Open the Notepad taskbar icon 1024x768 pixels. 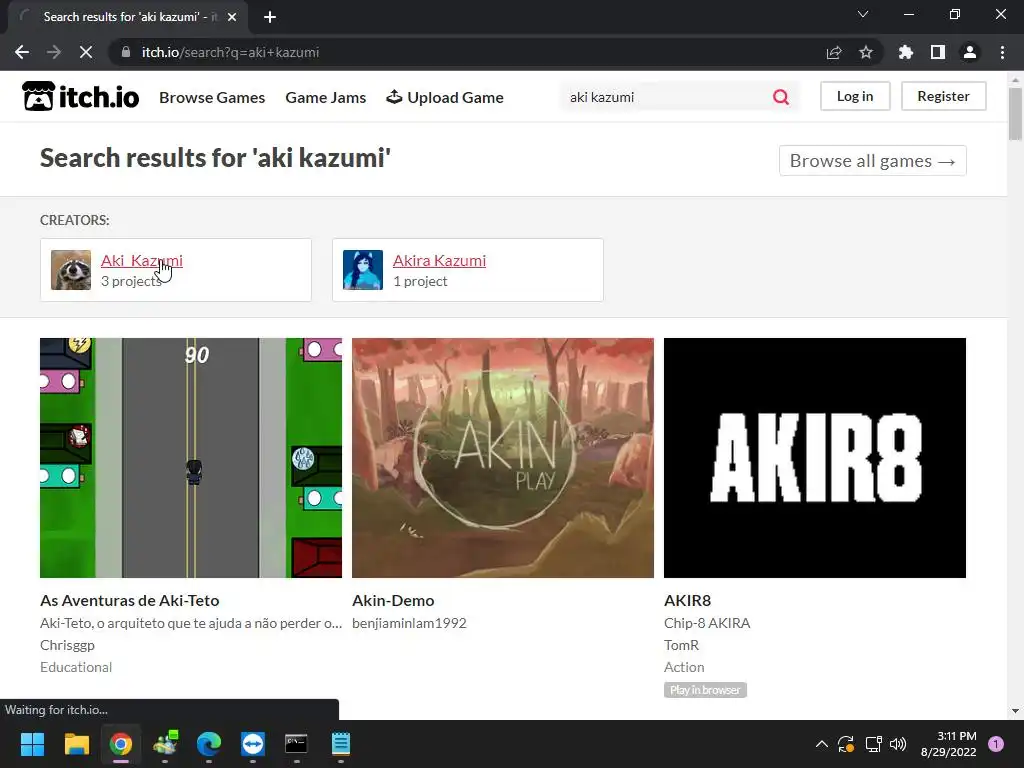coord(341,743)
